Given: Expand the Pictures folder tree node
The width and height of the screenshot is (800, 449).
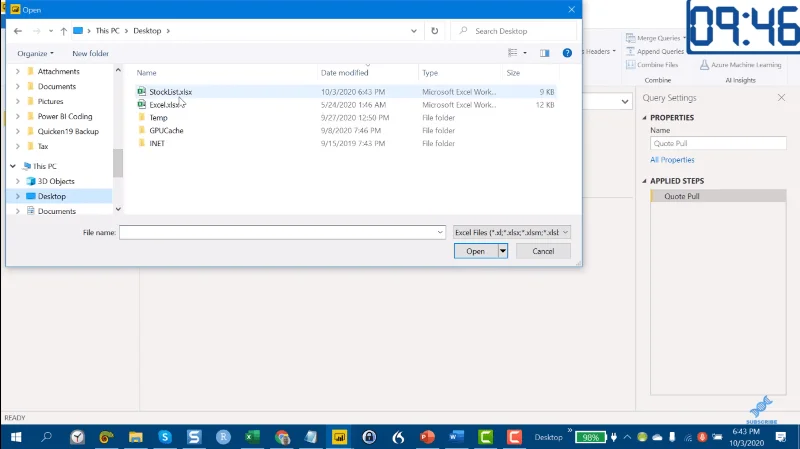Looking at the screenshot, I should click(x=18, y=102).
